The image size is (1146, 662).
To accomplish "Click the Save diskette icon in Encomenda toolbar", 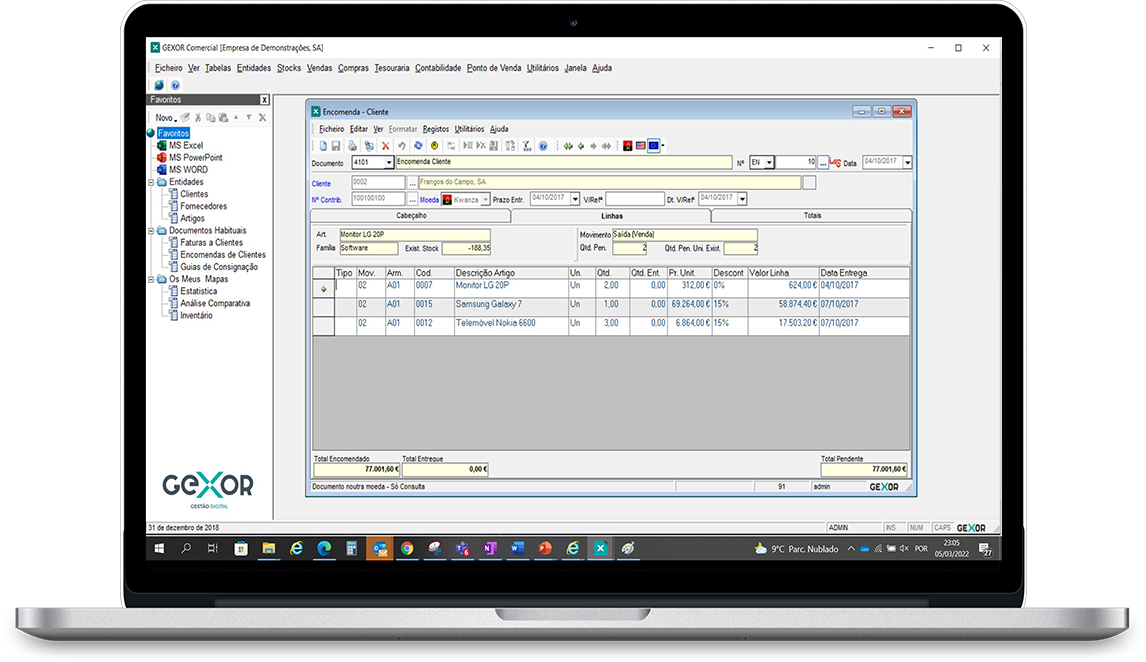I will (x=335, y=146).
